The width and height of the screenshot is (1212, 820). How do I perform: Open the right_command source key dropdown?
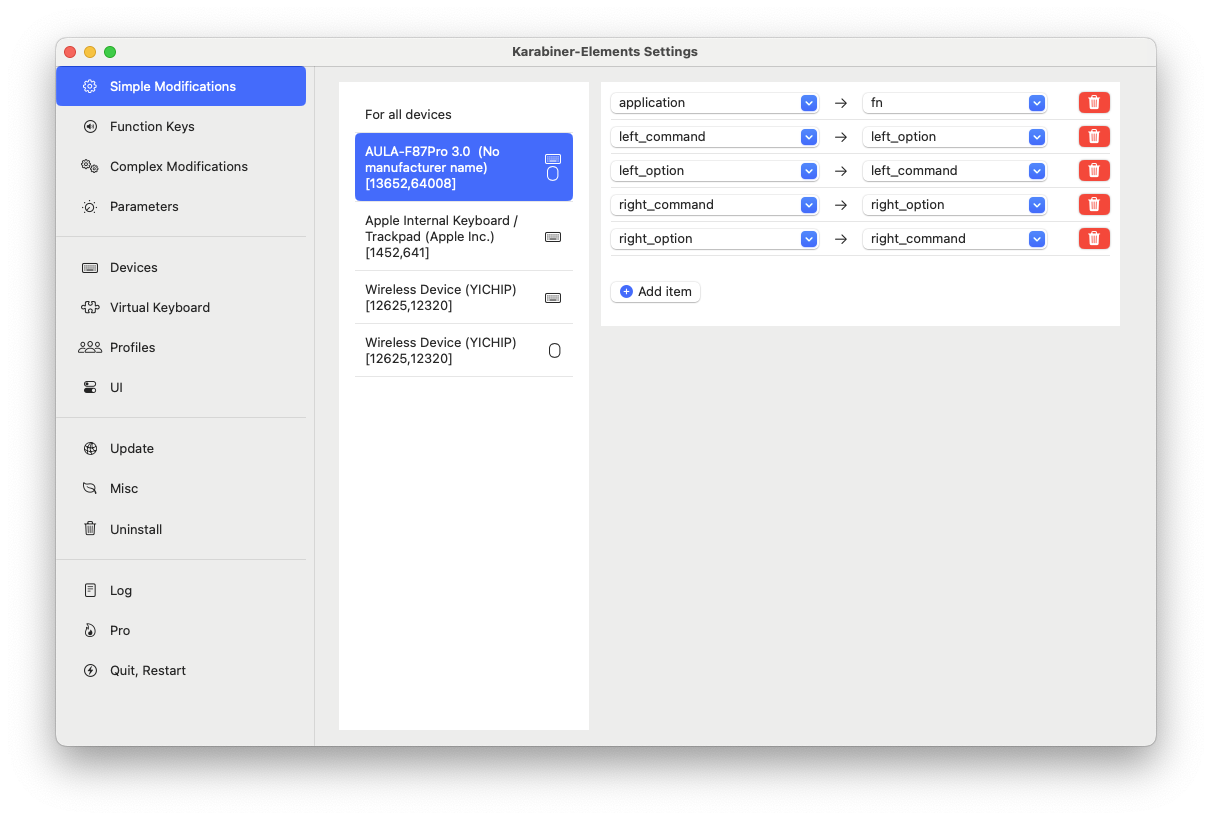[715, 205]
